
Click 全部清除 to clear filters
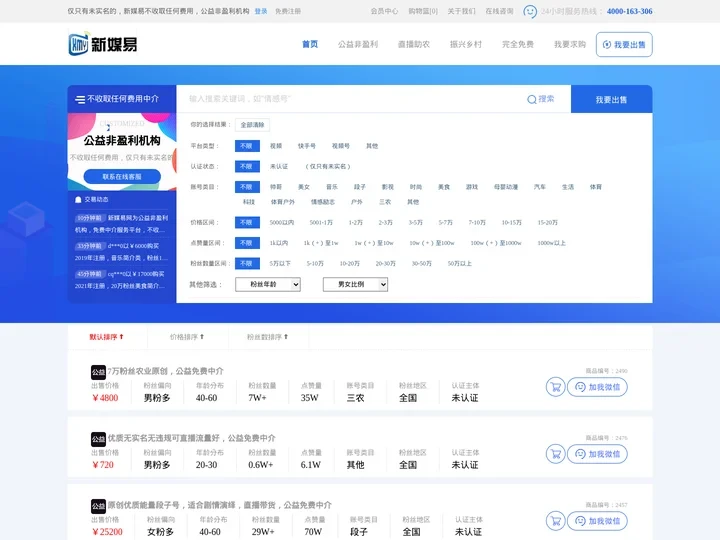[x=253, y=125]
